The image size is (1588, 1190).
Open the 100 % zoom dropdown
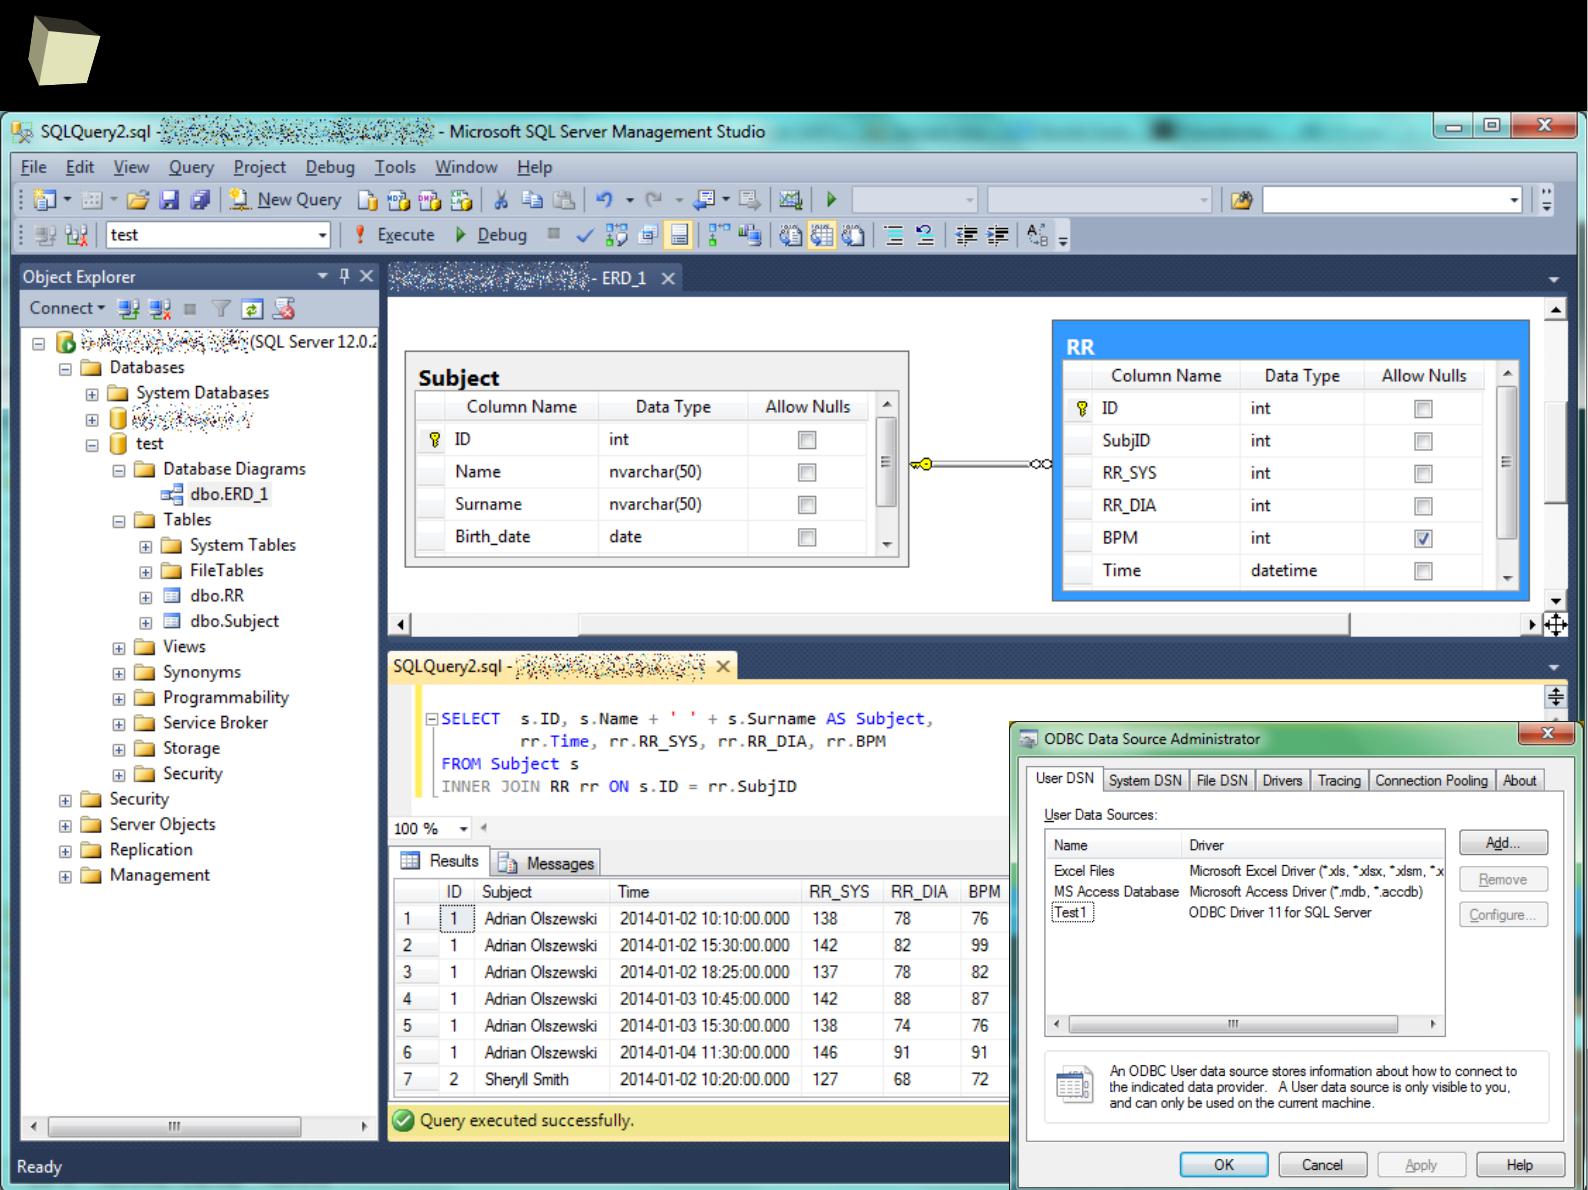(463, 829)
